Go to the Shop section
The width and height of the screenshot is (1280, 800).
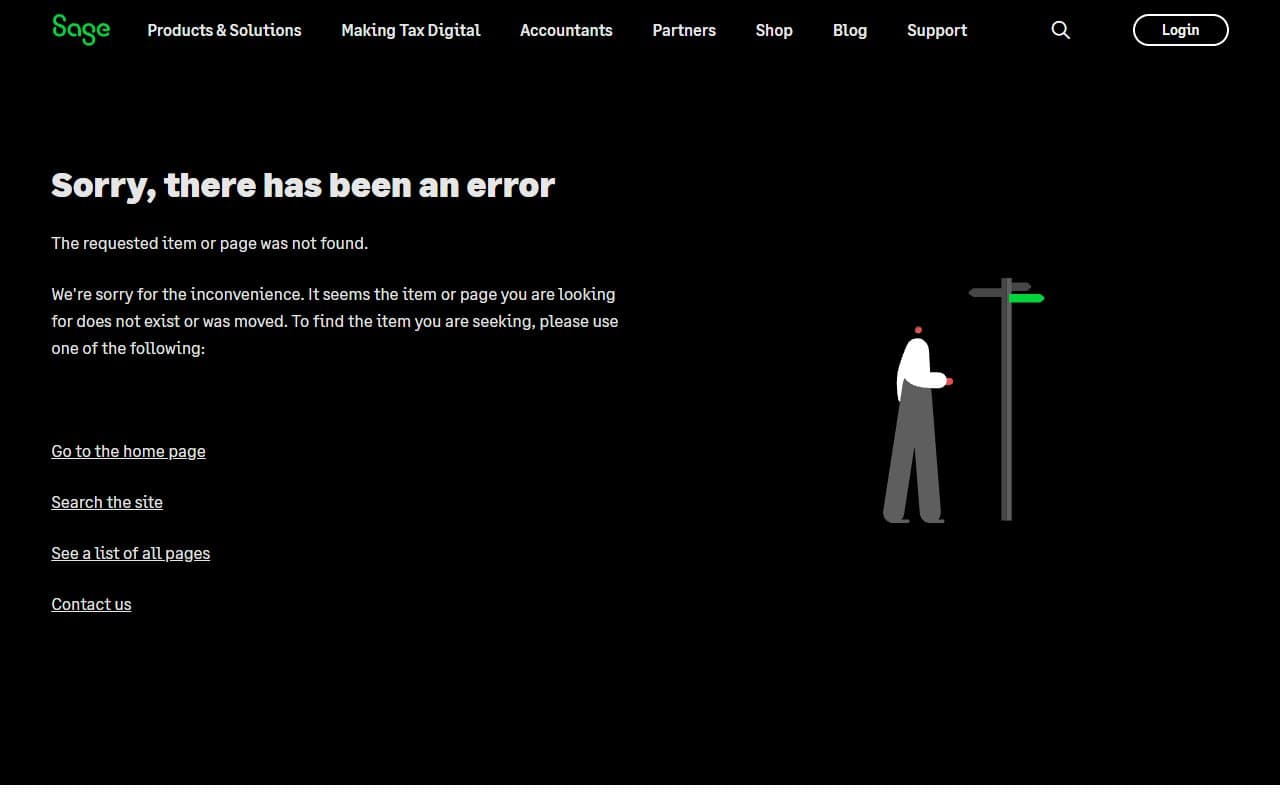[774, 30]
